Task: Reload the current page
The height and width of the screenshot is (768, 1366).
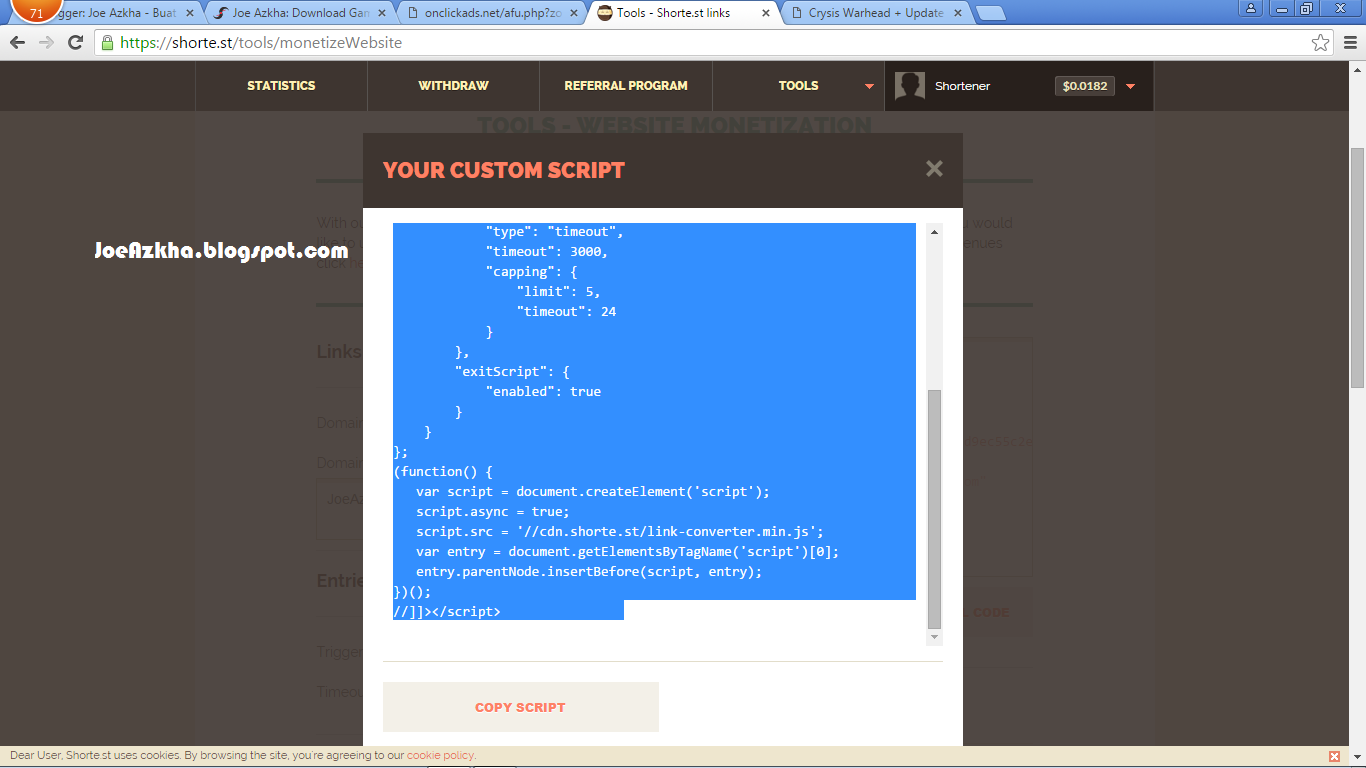Action: click(x=75, y=43)
